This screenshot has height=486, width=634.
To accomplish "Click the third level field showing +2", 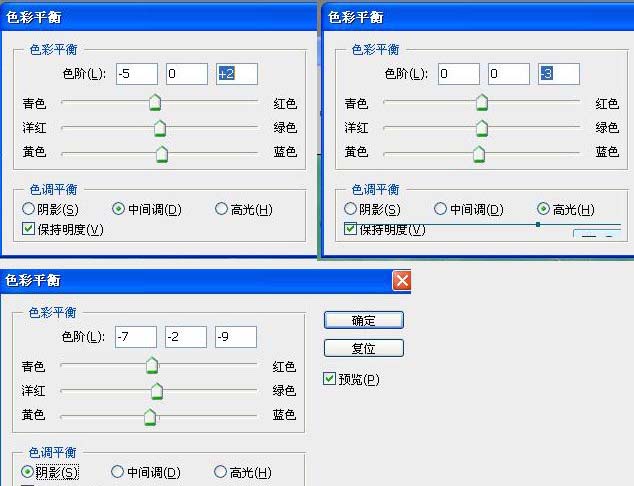I will click(x=237, y=74).
